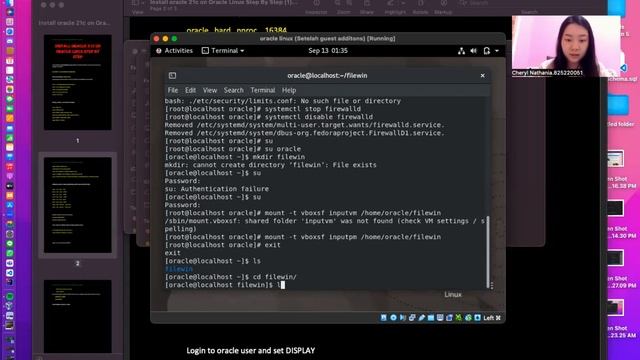This screenshot has height=360, width=640.
Task: Click the terminal vertical scrollbar
Action: pos(487,252)
